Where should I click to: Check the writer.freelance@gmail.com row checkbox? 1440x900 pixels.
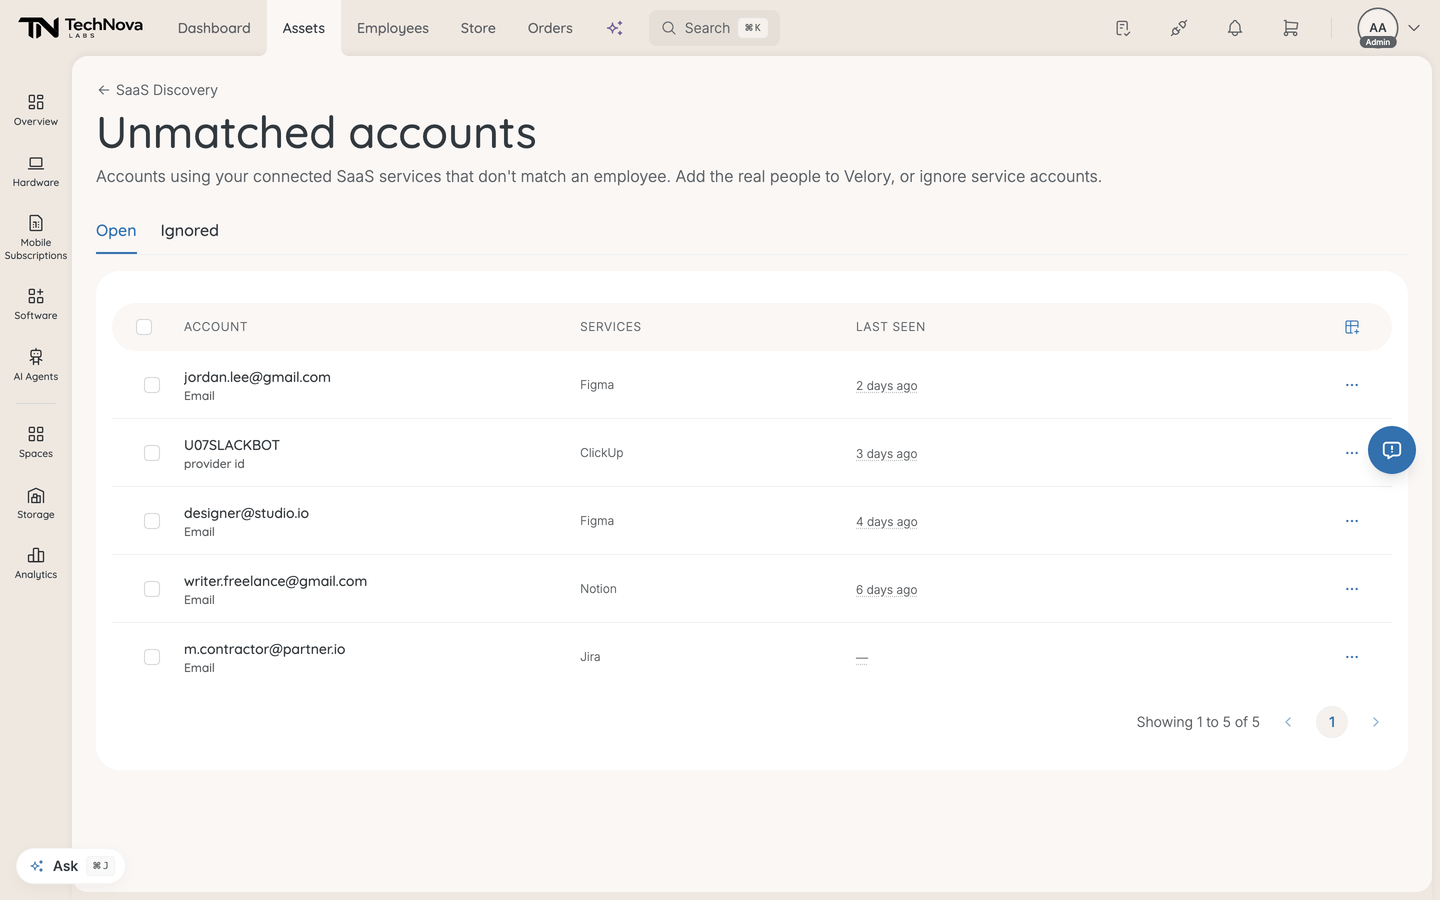pyautogui.click(x=152, y=589)
